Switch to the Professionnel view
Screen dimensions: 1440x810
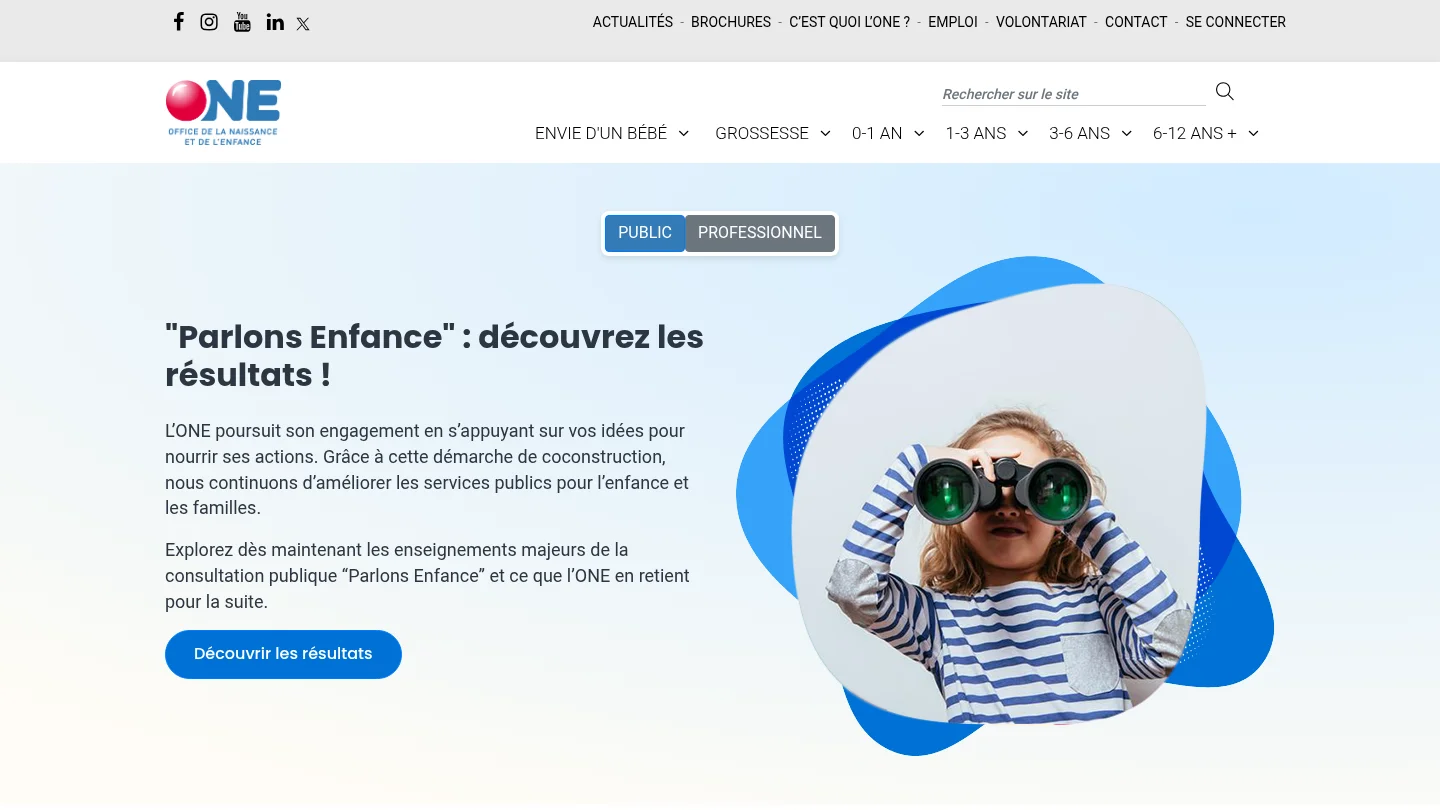click(x=760, y=233)
